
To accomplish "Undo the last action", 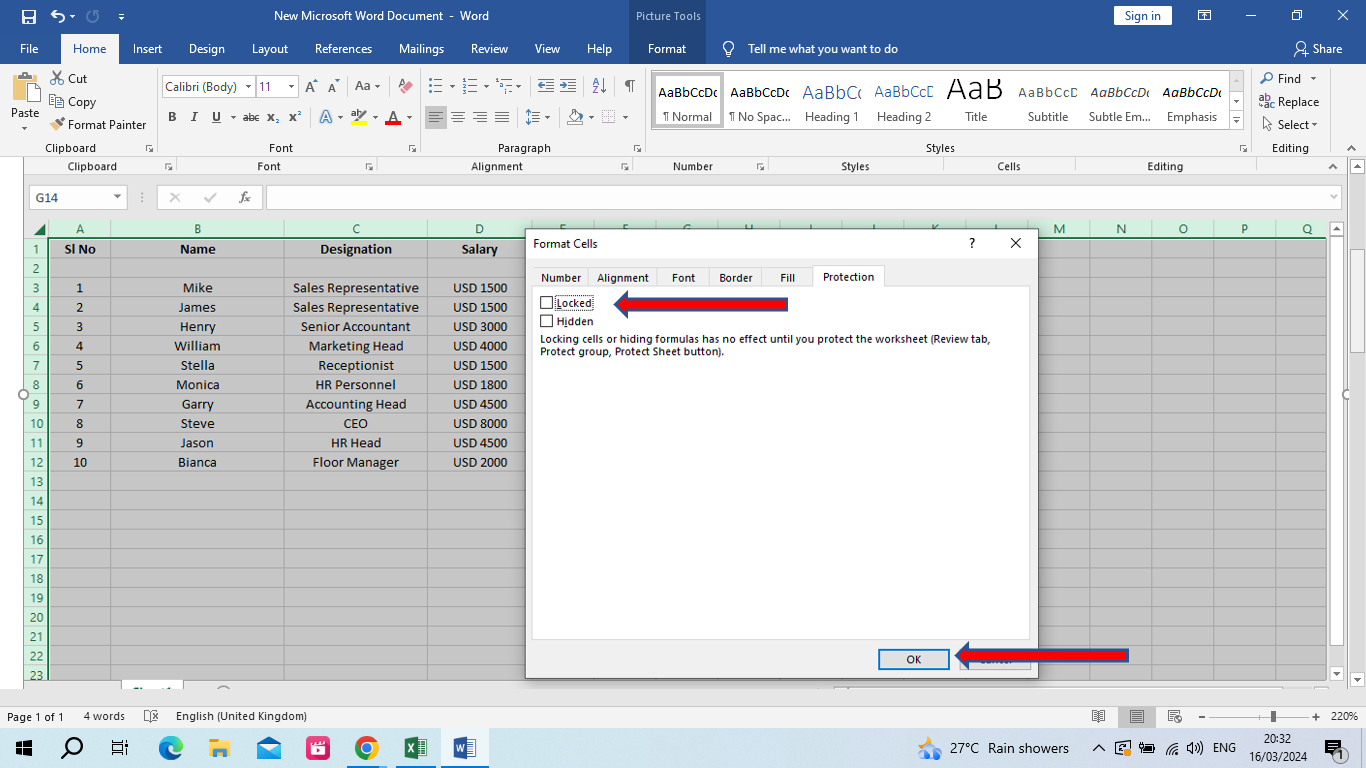I will [x=58, y=16].
